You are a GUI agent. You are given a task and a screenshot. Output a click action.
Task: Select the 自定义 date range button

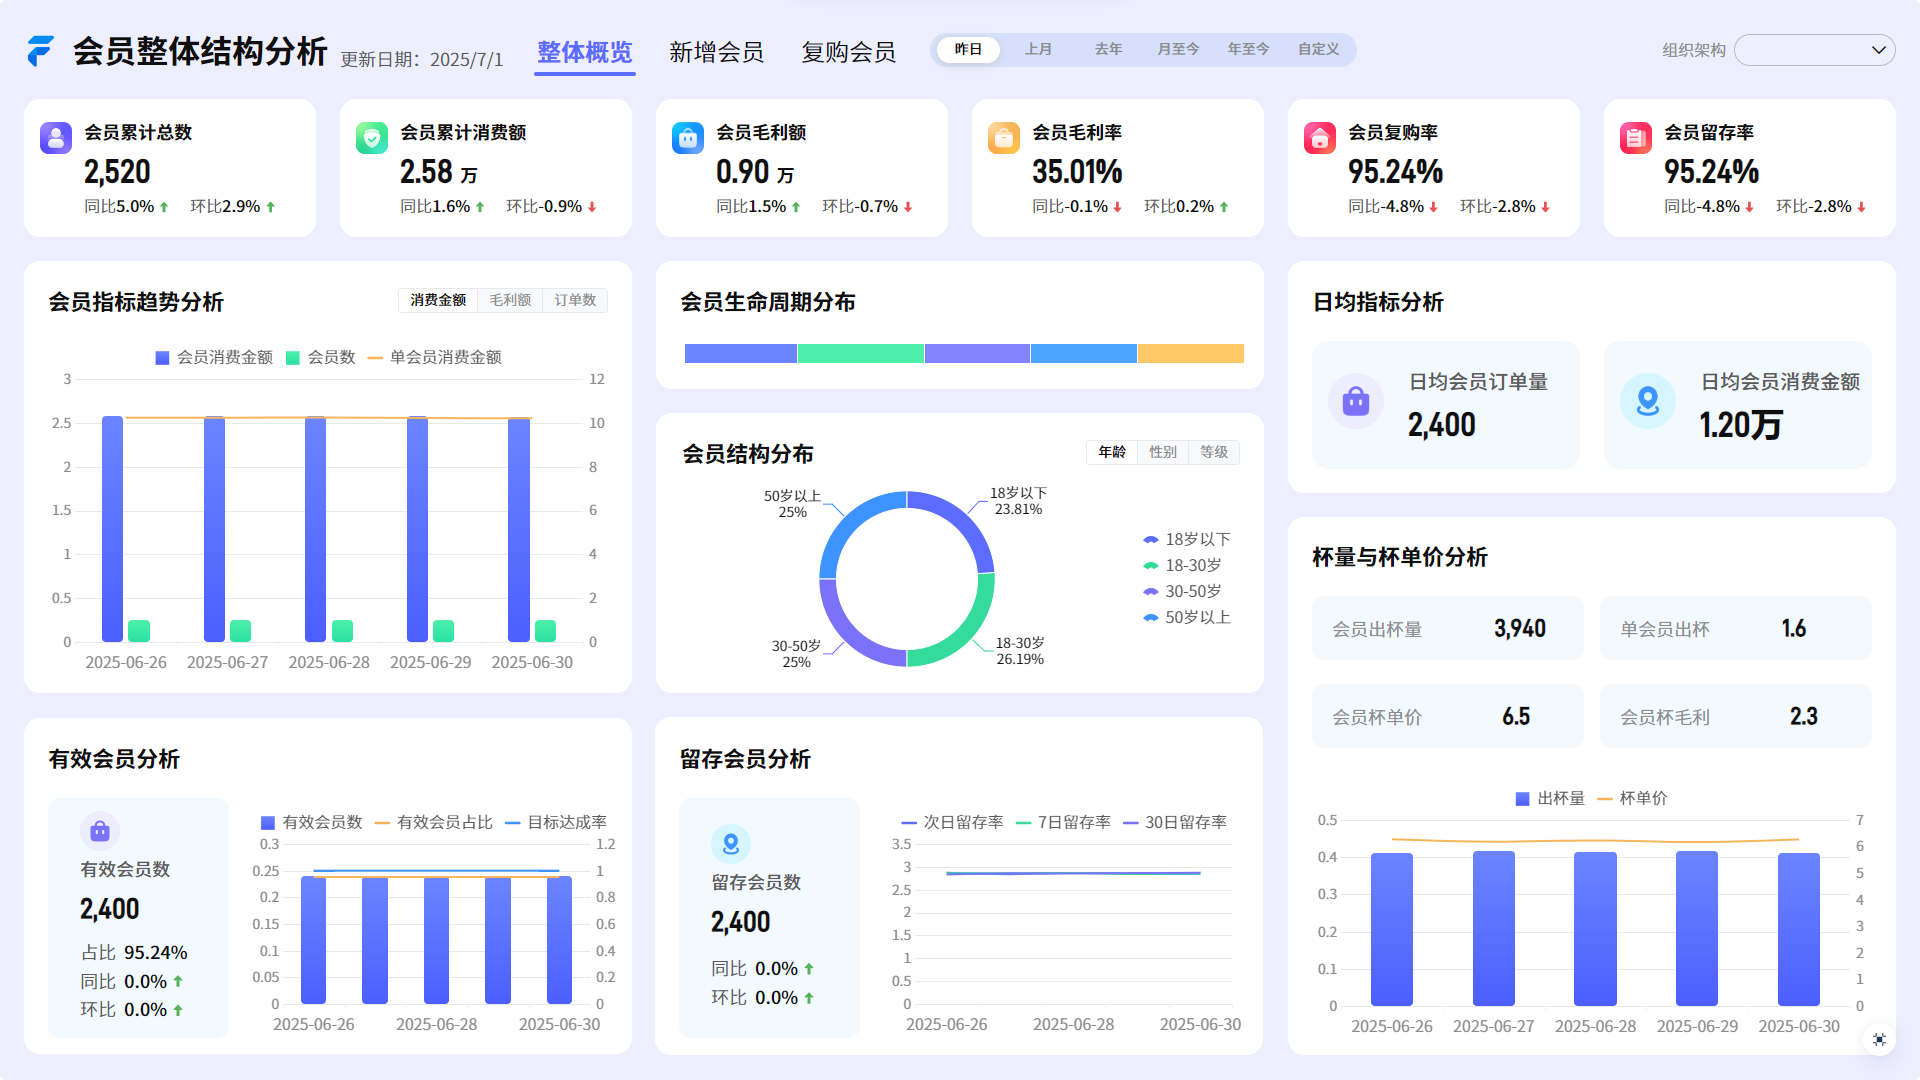1318,49
